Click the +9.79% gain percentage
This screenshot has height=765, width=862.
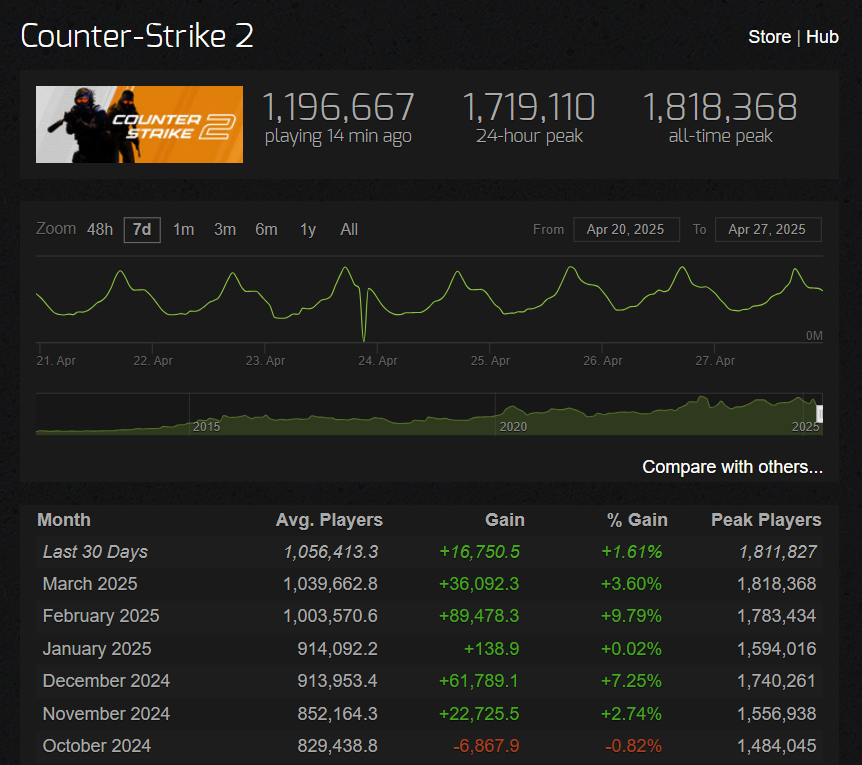pyautogui.click(x=631, y=616)
